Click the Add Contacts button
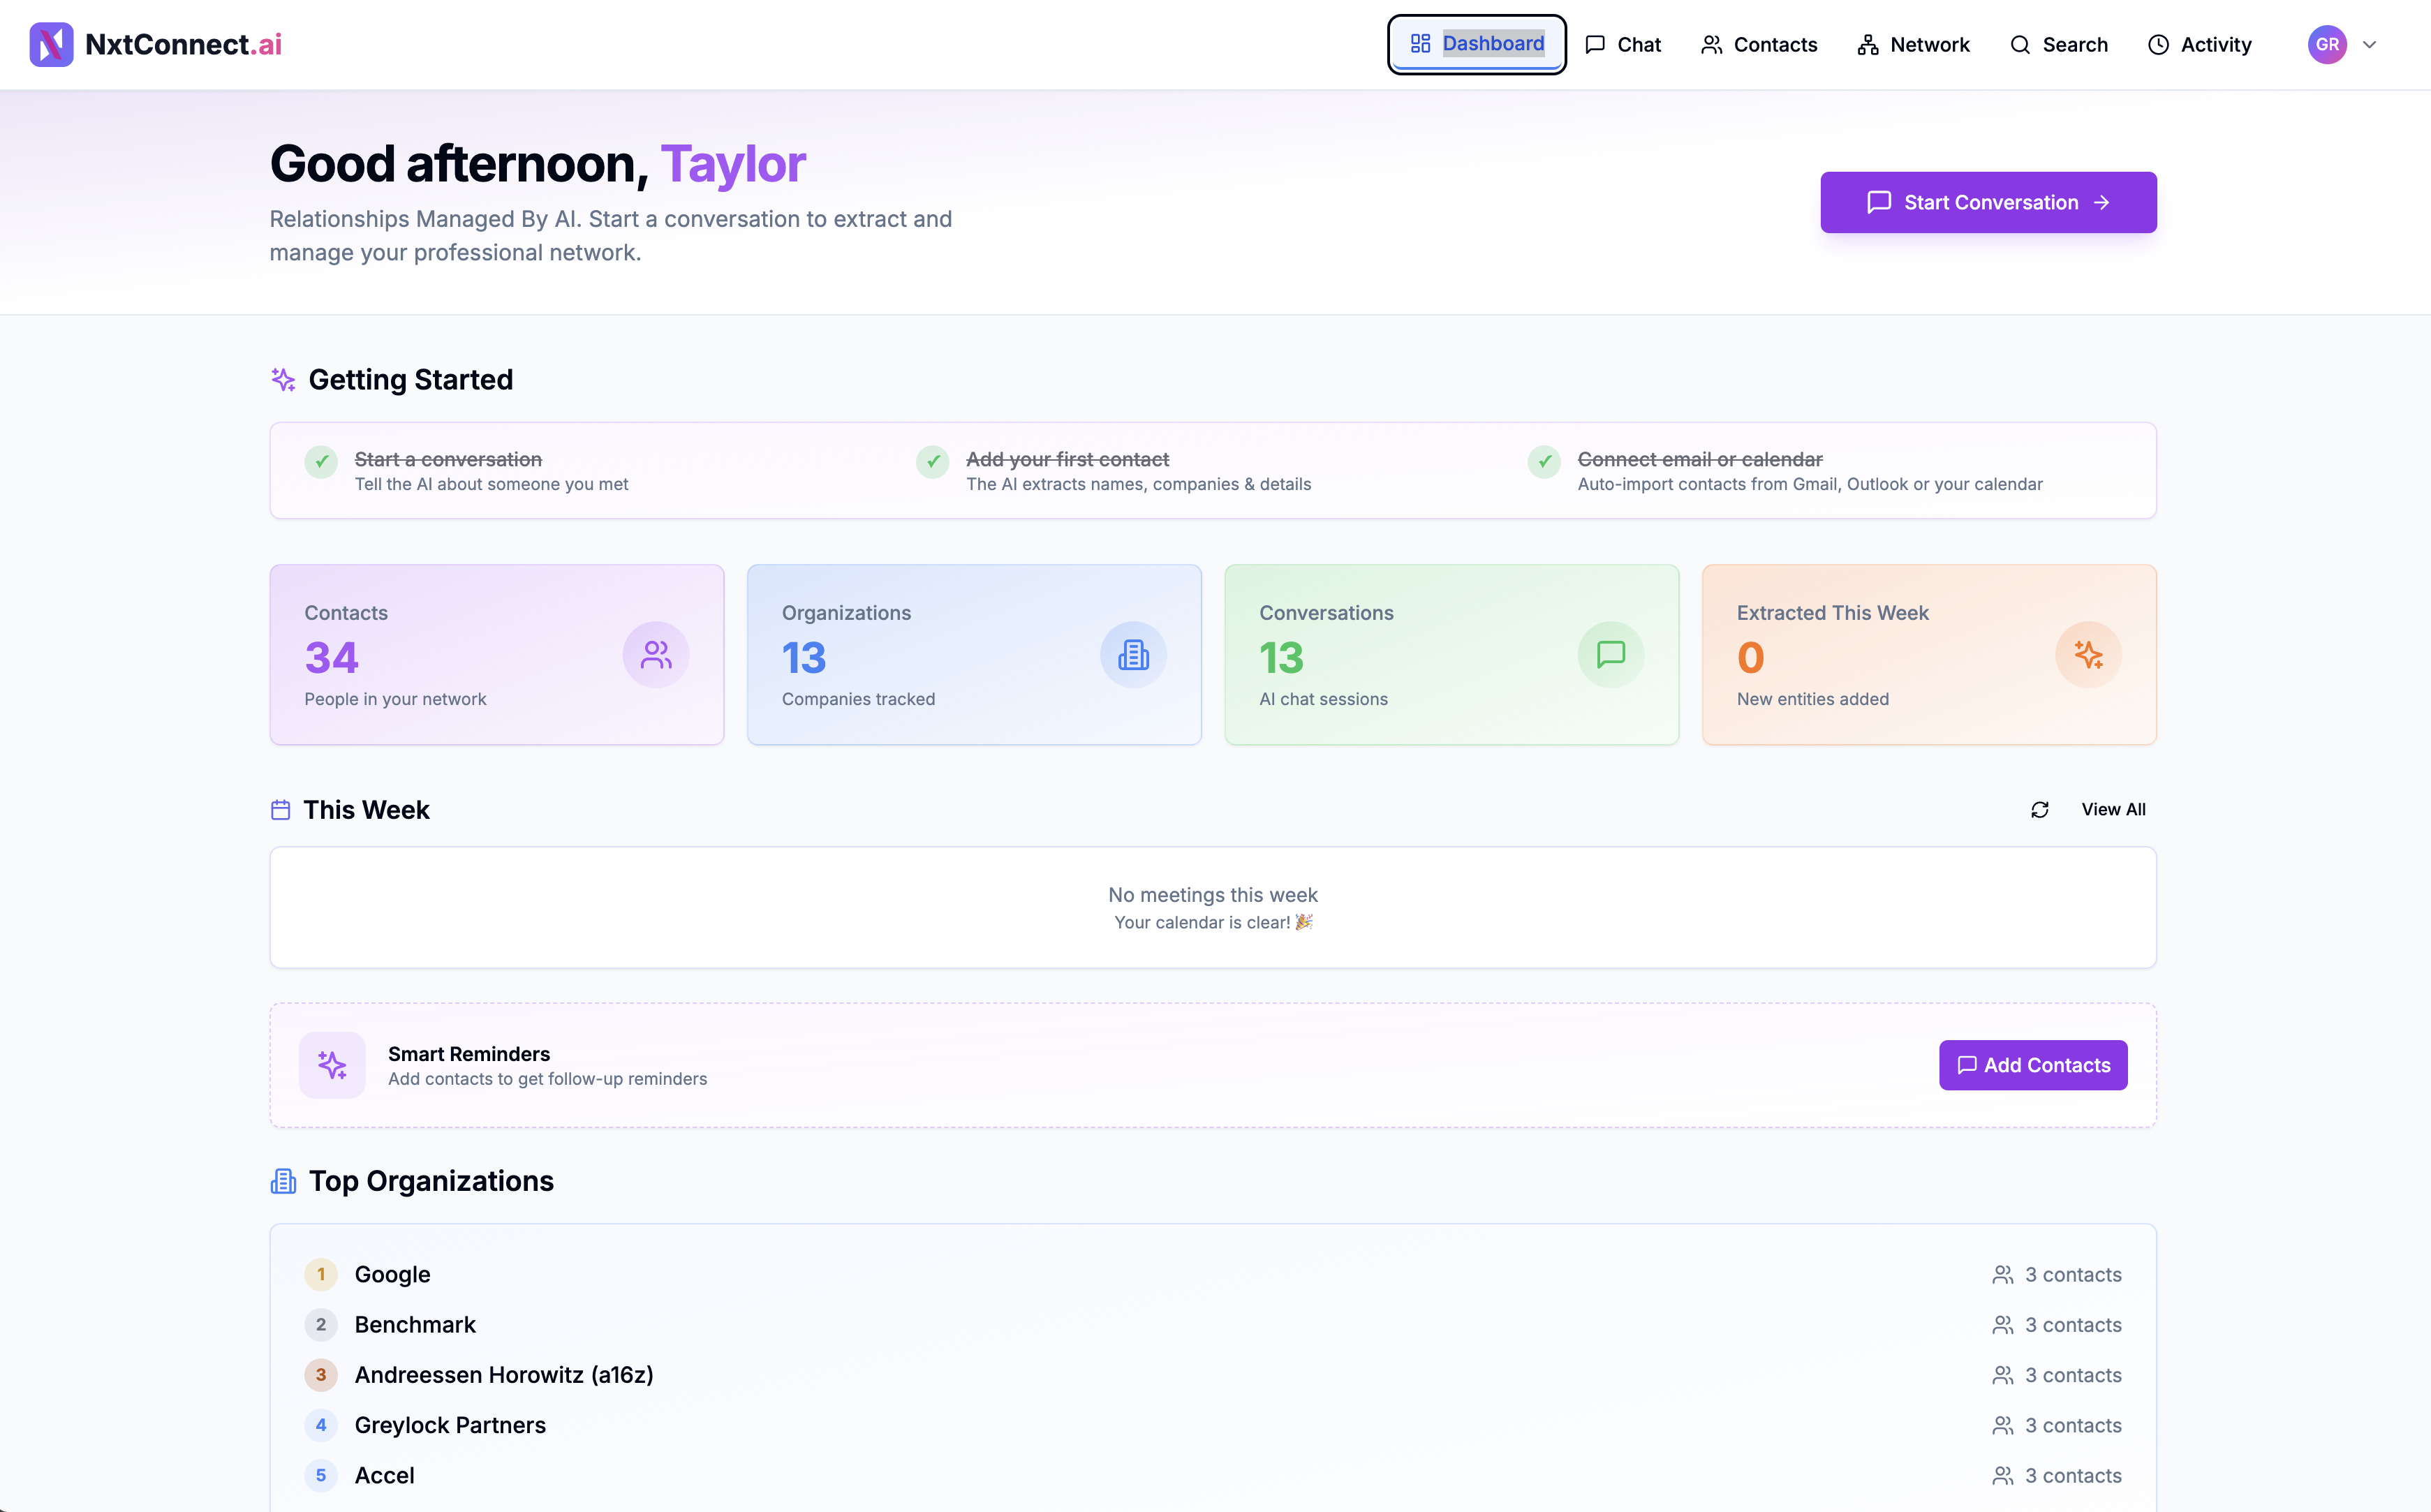 pyautogui.click(x=2033, y=1065)
